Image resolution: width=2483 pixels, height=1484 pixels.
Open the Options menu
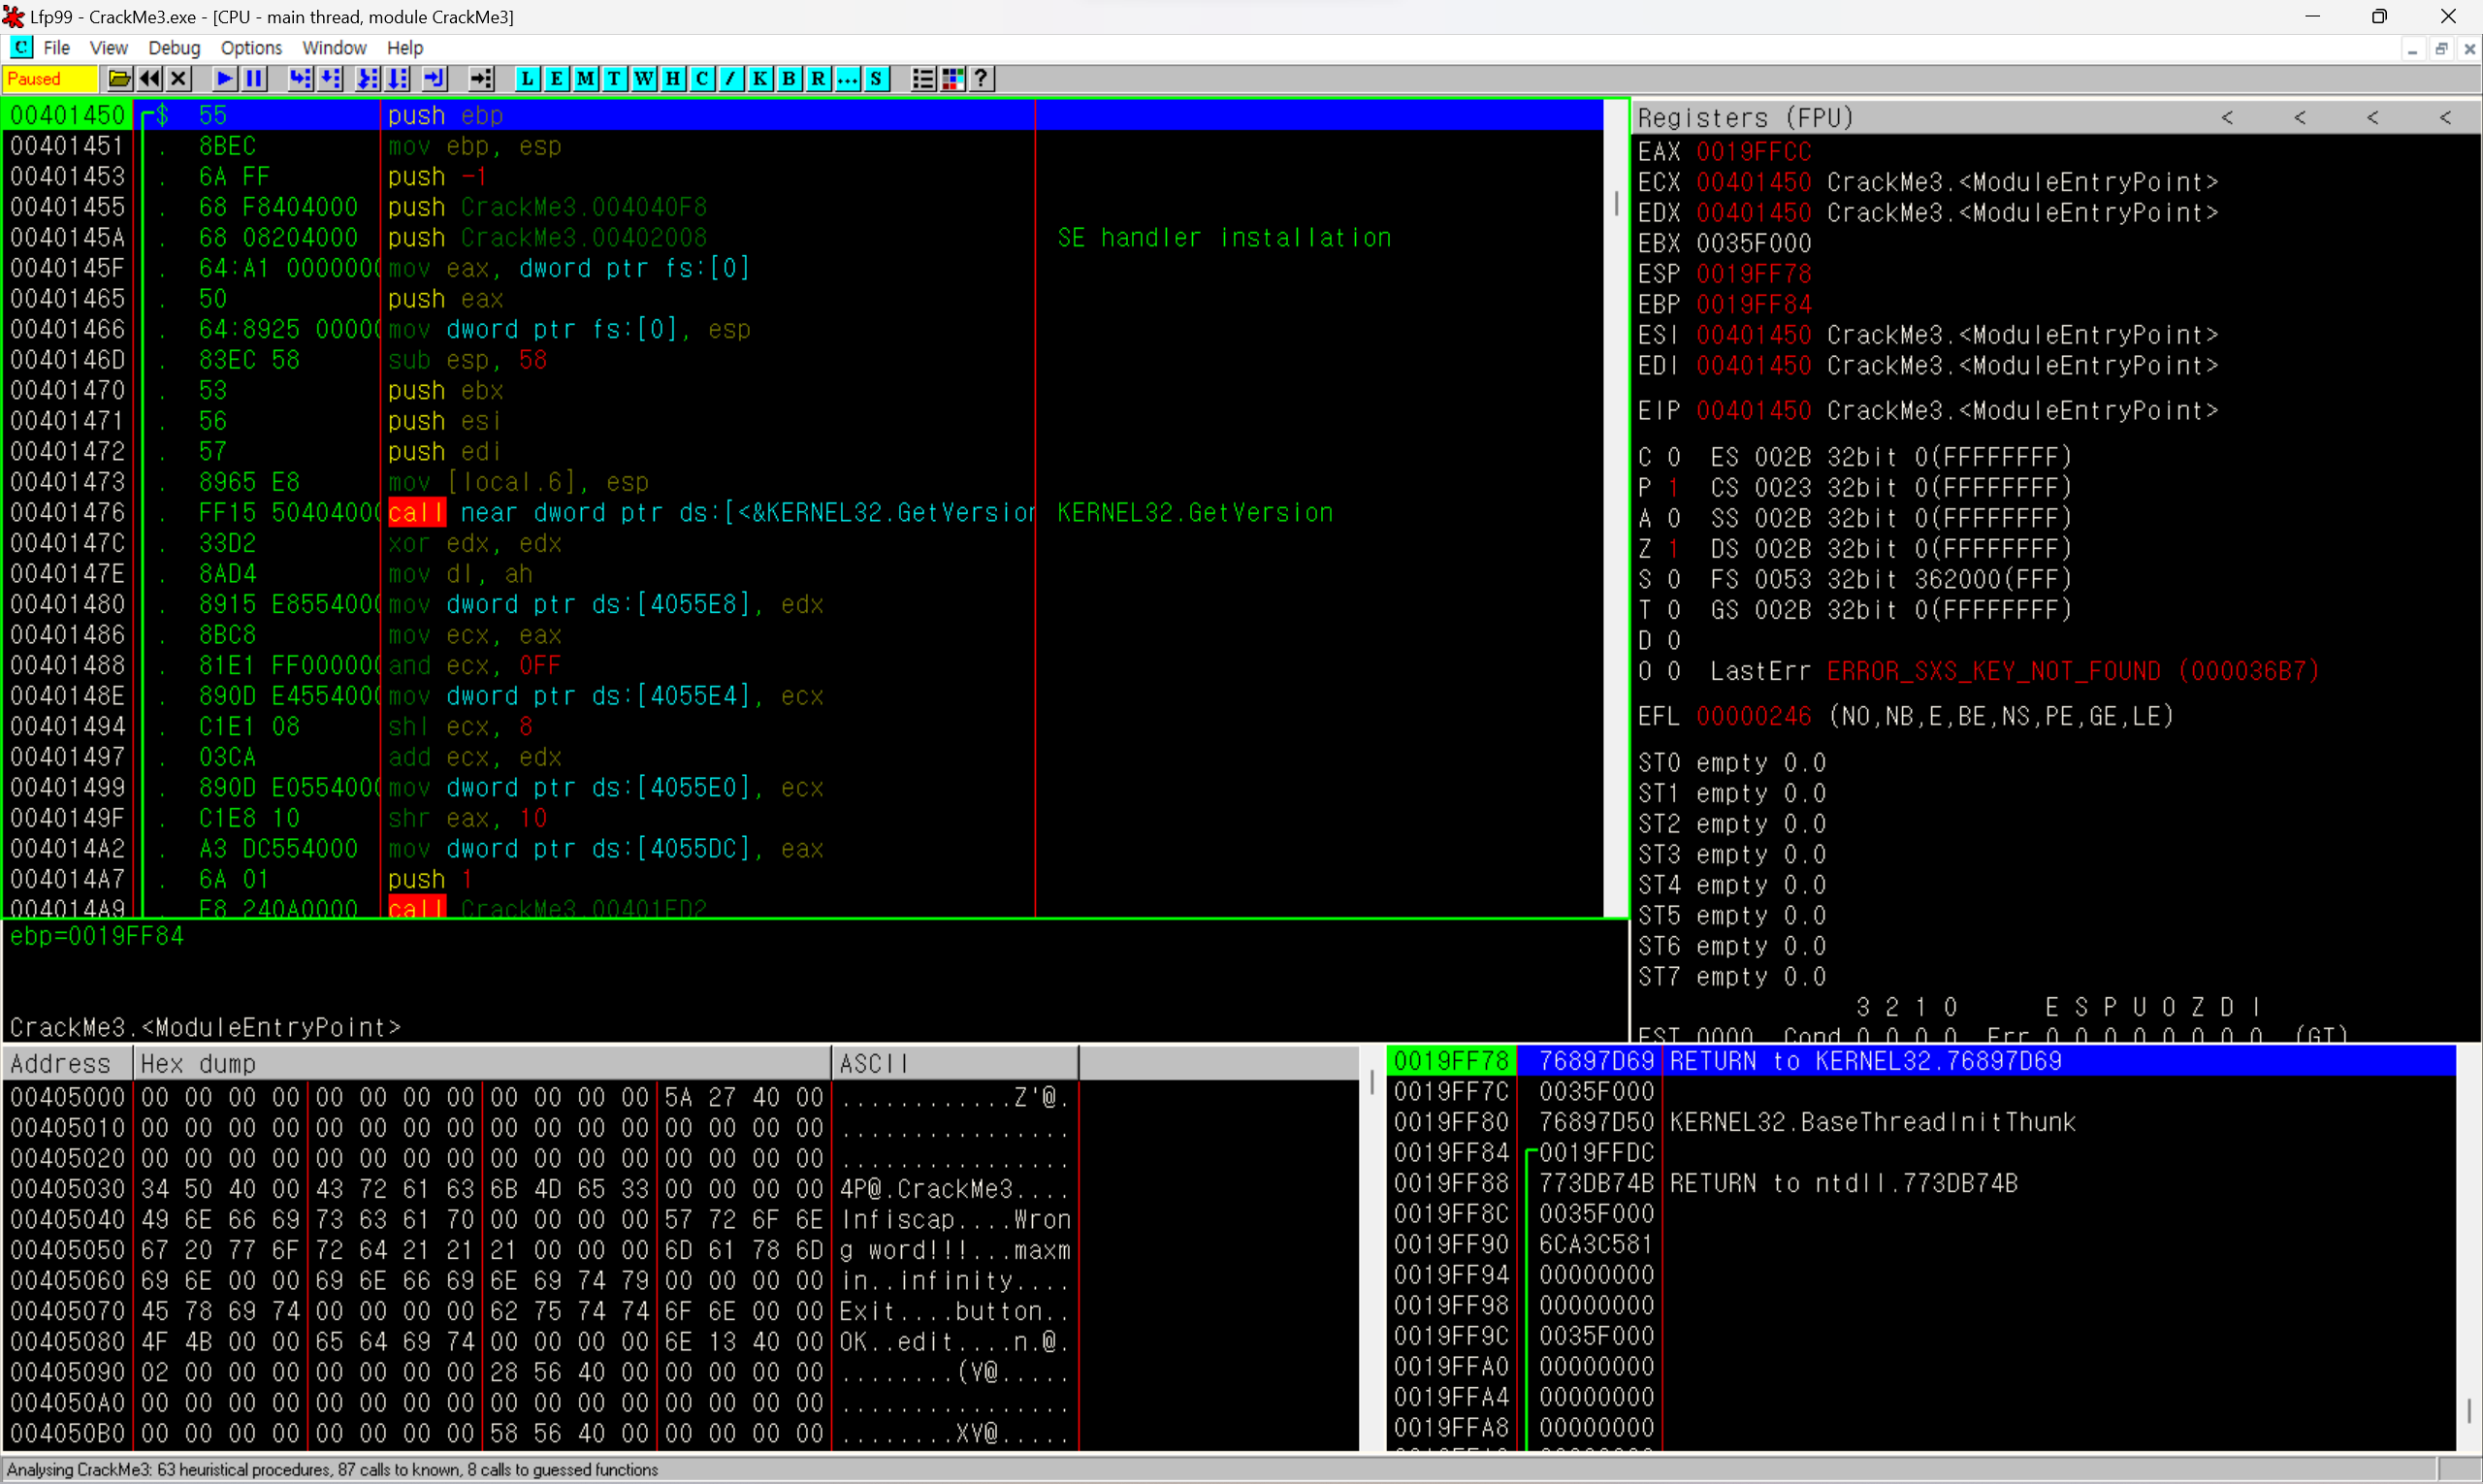pos(251,48)
